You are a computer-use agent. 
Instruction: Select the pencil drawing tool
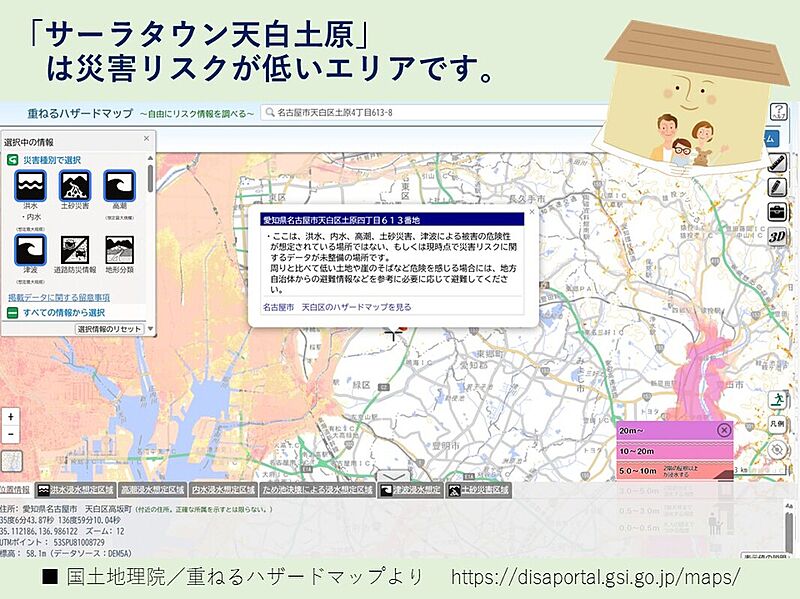tap(777, 187)
